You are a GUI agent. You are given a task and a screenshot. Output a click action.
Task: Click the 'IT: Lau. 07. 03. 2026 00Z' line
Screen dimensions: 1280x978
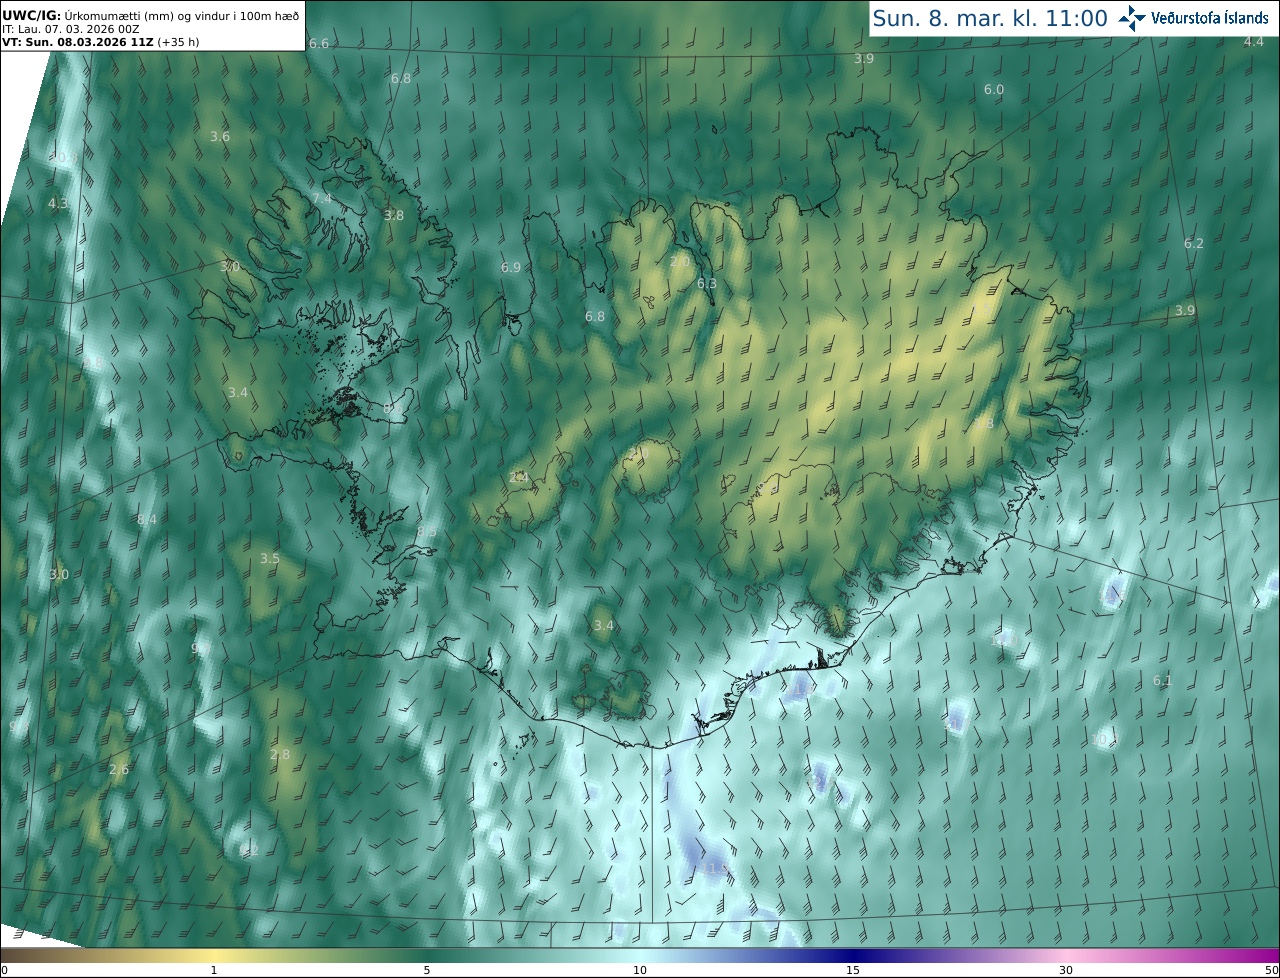[x=69, y=29]
